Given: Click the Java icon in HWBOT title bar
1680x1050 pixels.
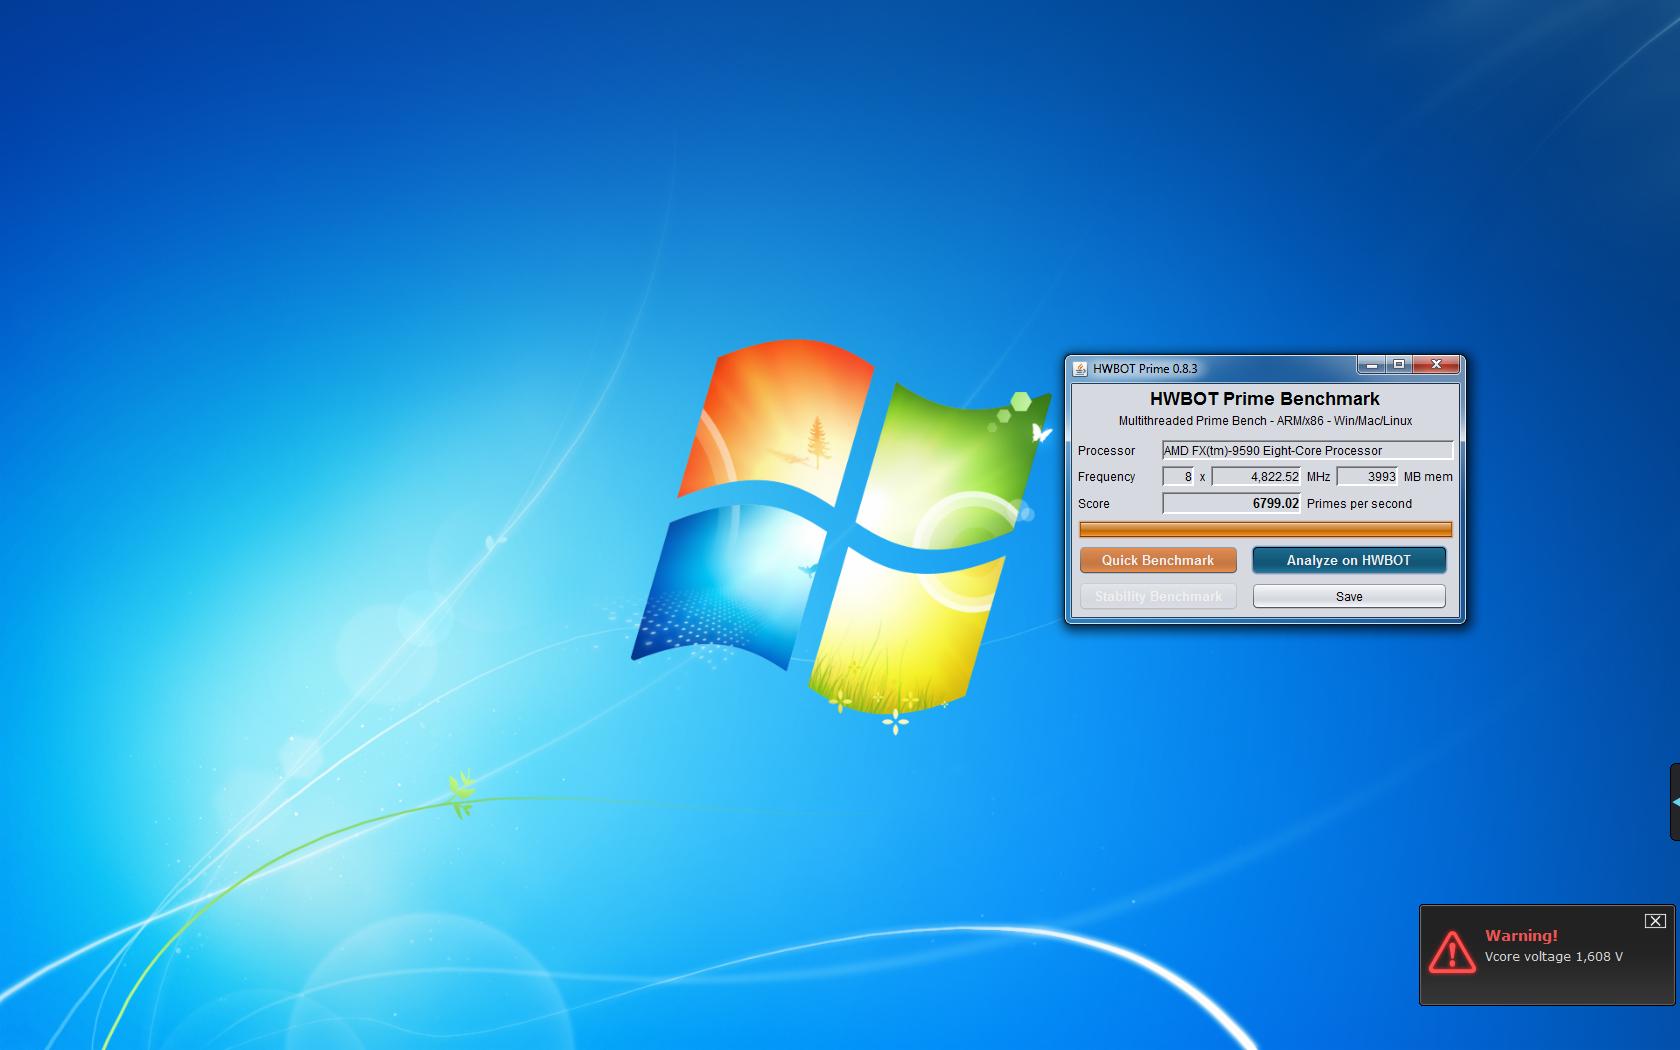Looking at the screenshot, I should point(1080,368).
